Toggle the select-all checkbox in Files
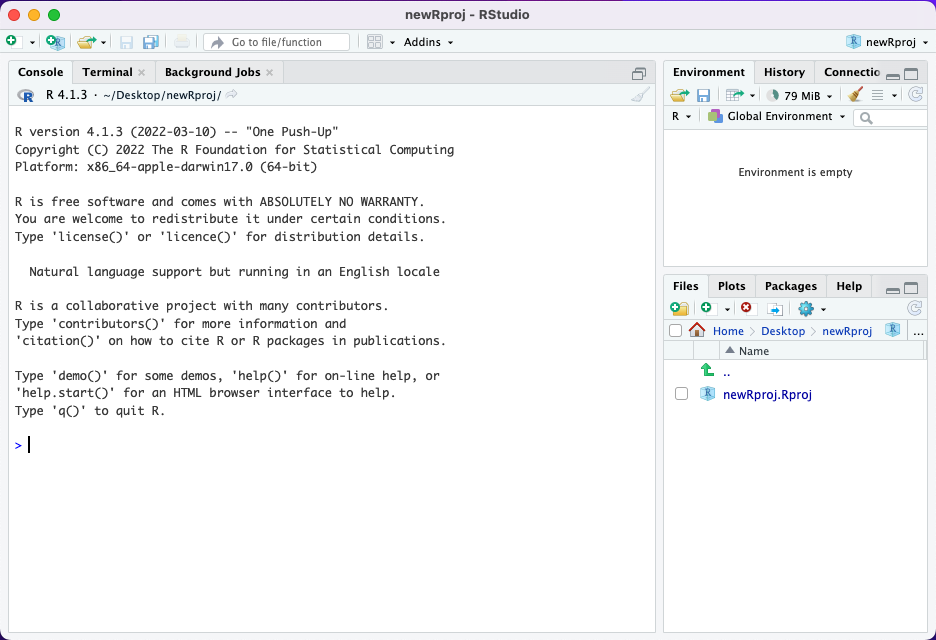 click(675, 331)
